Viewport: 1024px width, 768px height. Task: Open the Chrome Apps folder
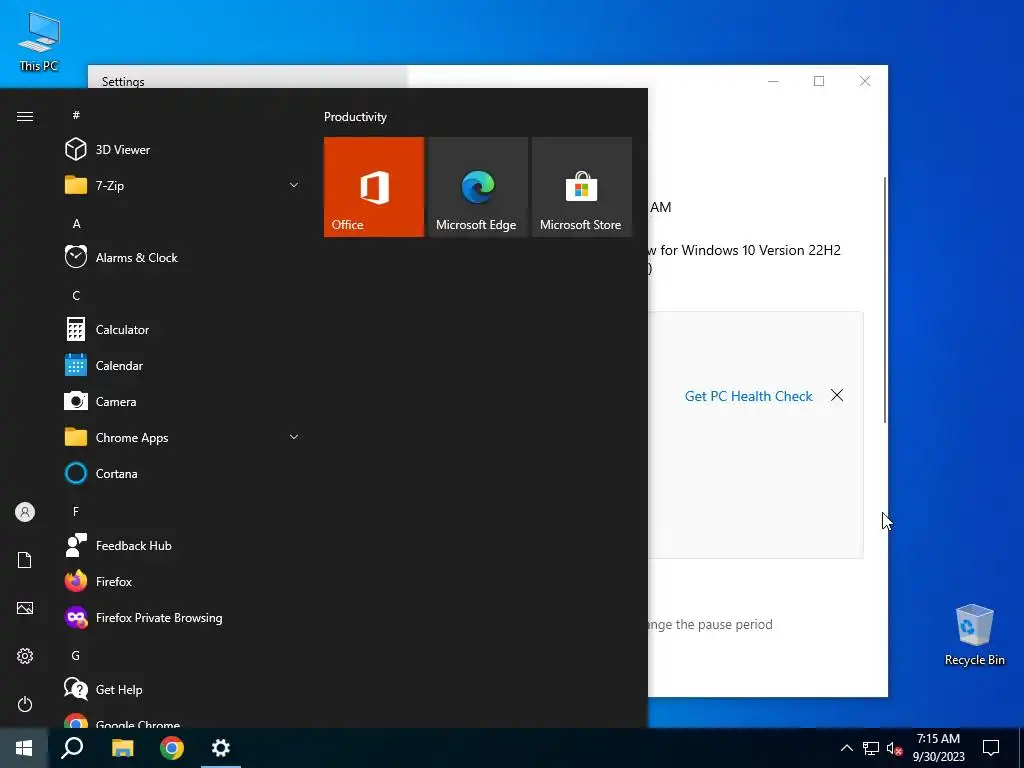click(x=183, y=438)
